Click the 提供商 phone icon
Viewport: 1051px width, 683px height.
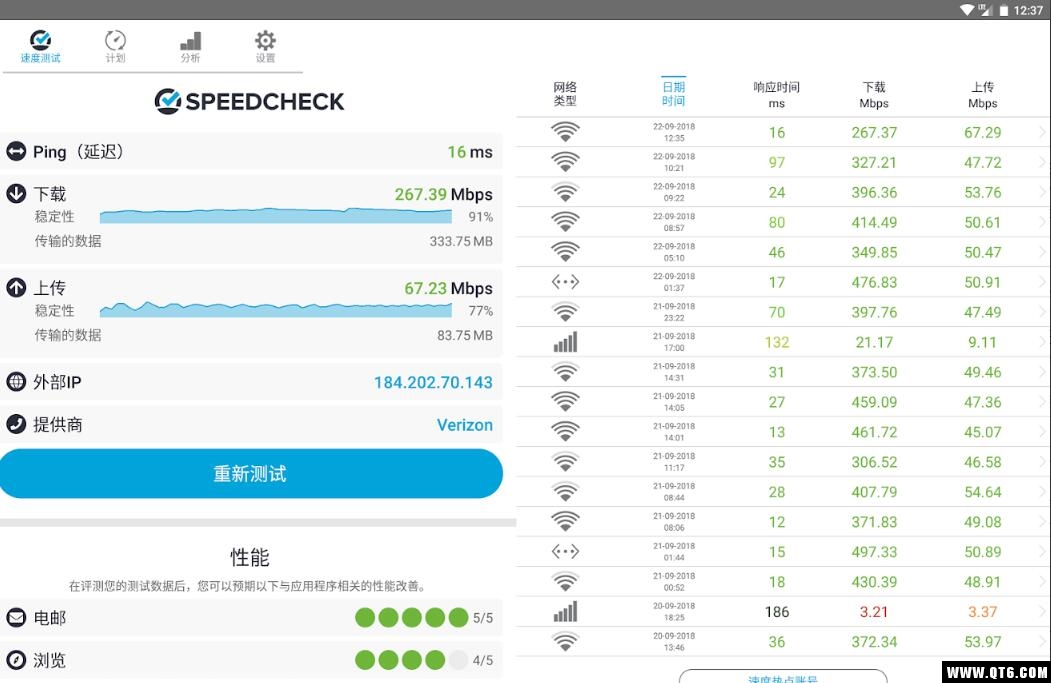16,424
